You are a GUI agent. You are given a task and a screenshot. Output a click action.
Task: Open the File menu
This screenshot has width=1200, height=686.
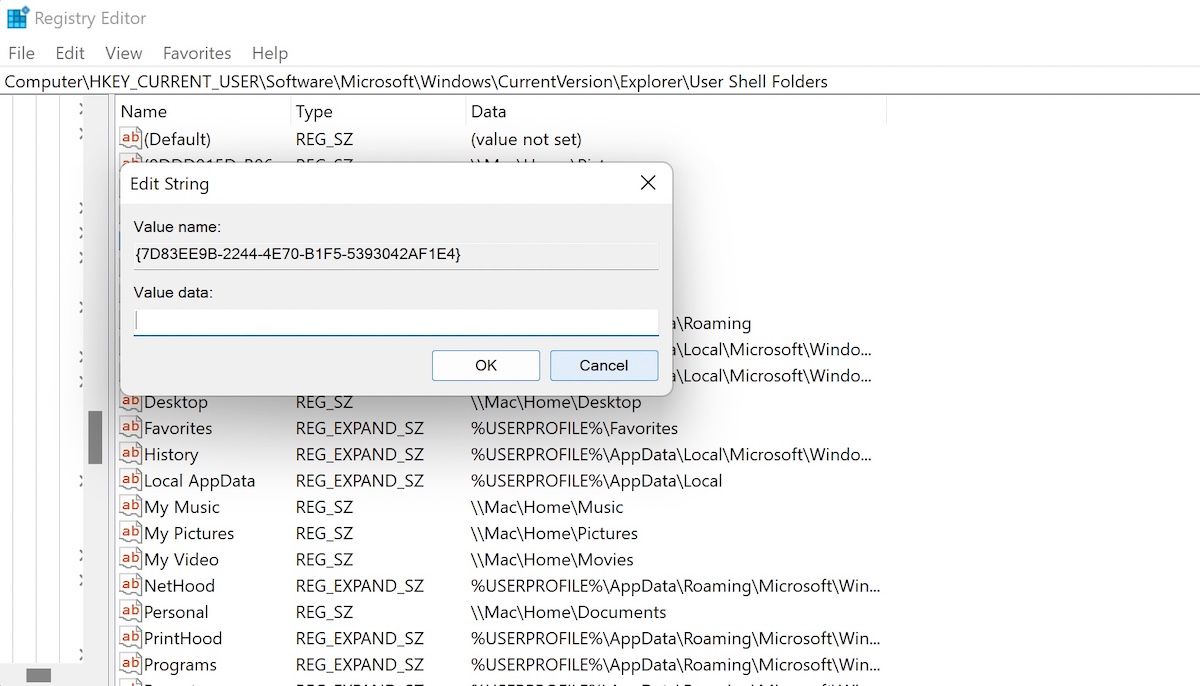pos(21,53)
